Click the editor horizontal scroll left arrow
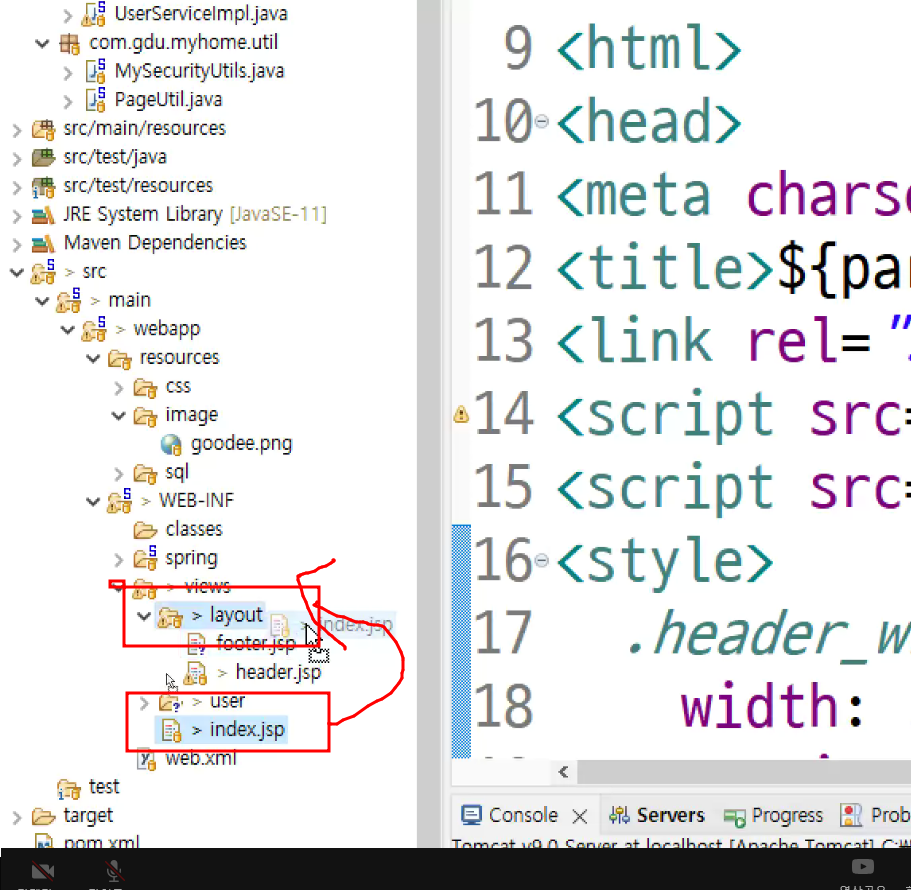911x890 pixels. coord(563,771)
